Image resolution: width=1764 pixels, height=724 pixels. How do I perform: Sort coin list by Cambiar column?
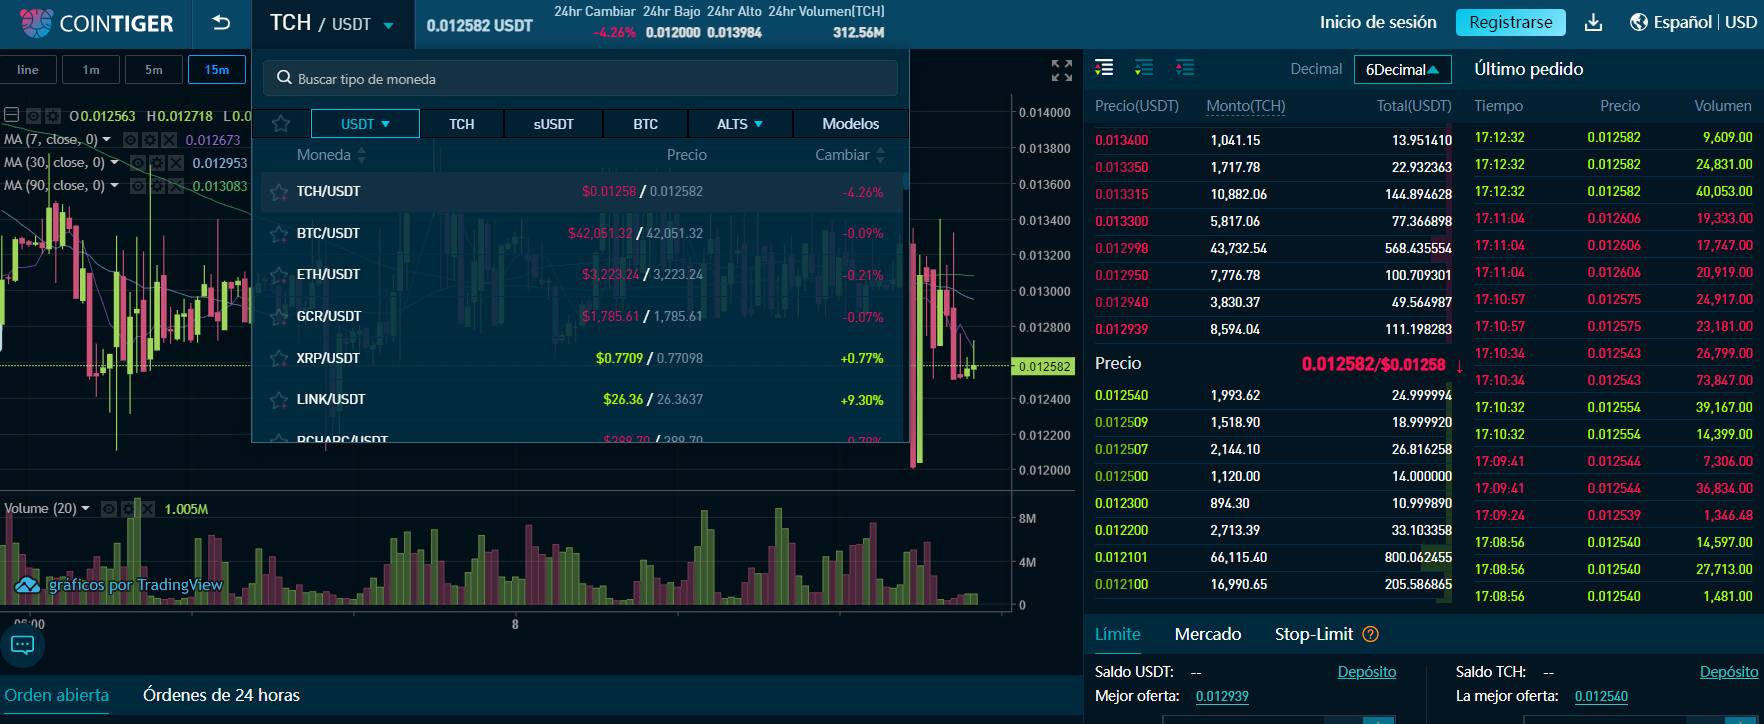(x=850, y=155)
